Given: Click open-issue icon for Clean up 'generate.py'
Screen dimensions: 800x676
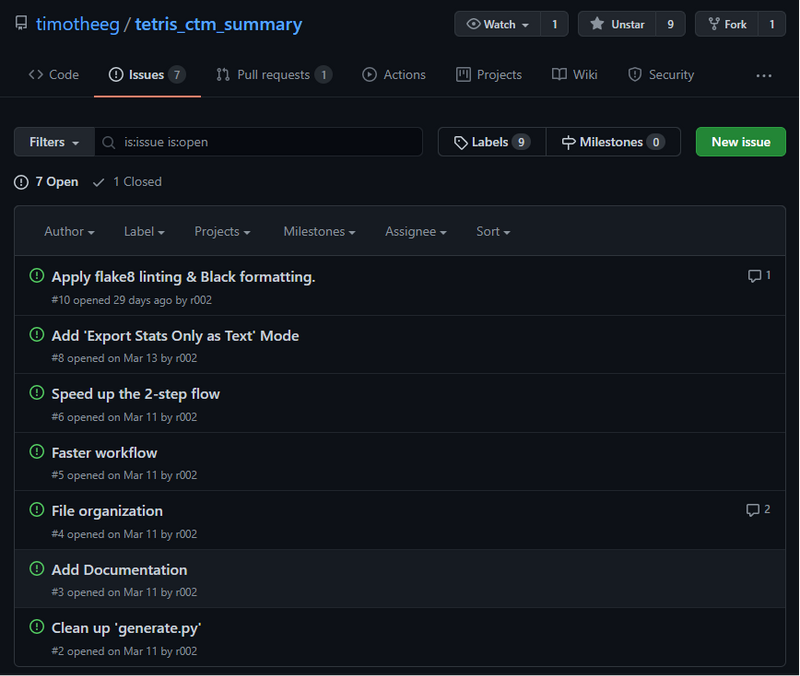Looking at the screenshot, I should coord(37,627).
